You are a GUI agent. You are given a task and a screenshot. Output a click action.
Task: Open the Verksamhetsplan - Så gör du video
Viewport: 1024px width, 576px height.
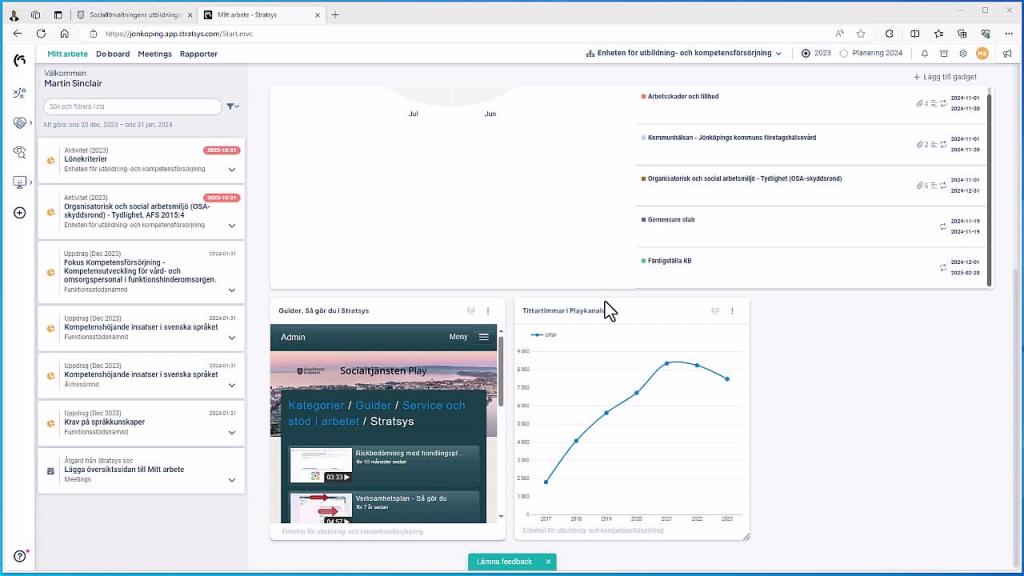pyautogui.click(x=383, y=508)
